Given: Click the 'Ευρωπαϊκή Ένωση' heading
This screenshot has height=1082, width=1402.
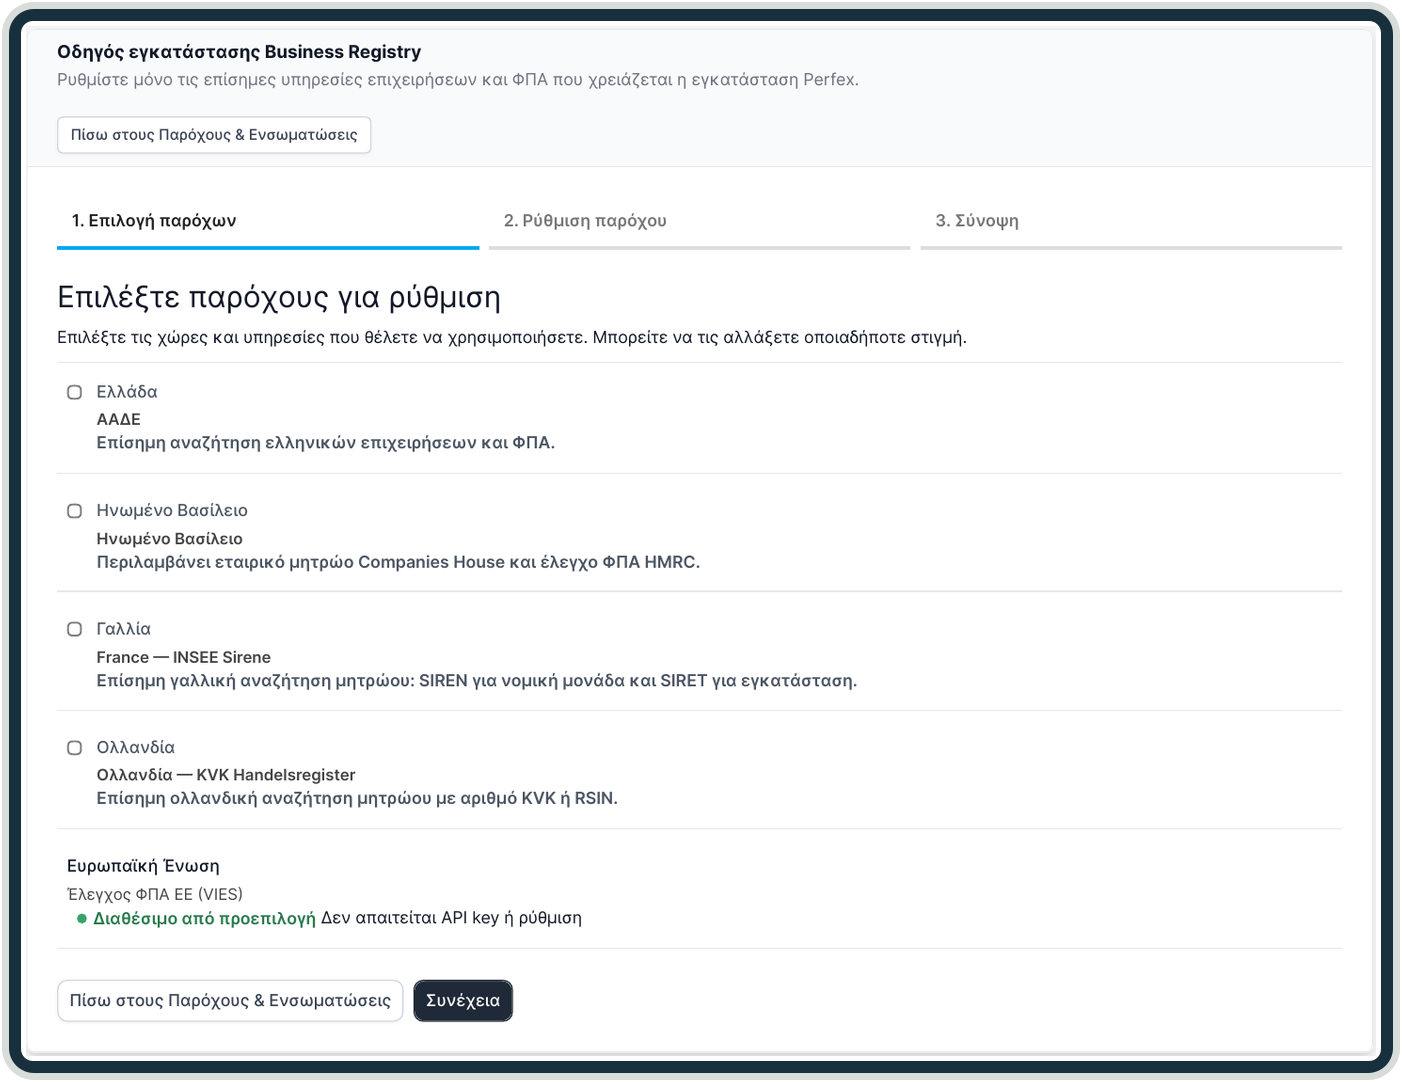Looking at the screenshot, I should (x=143, y=866).
